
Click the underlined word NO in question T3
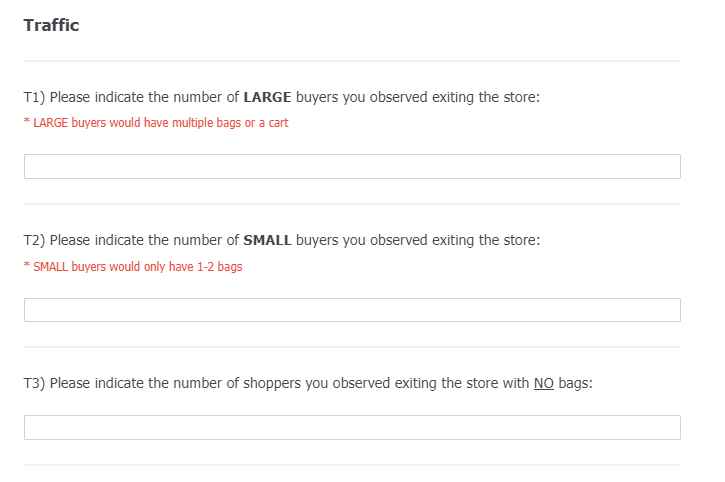544,384
